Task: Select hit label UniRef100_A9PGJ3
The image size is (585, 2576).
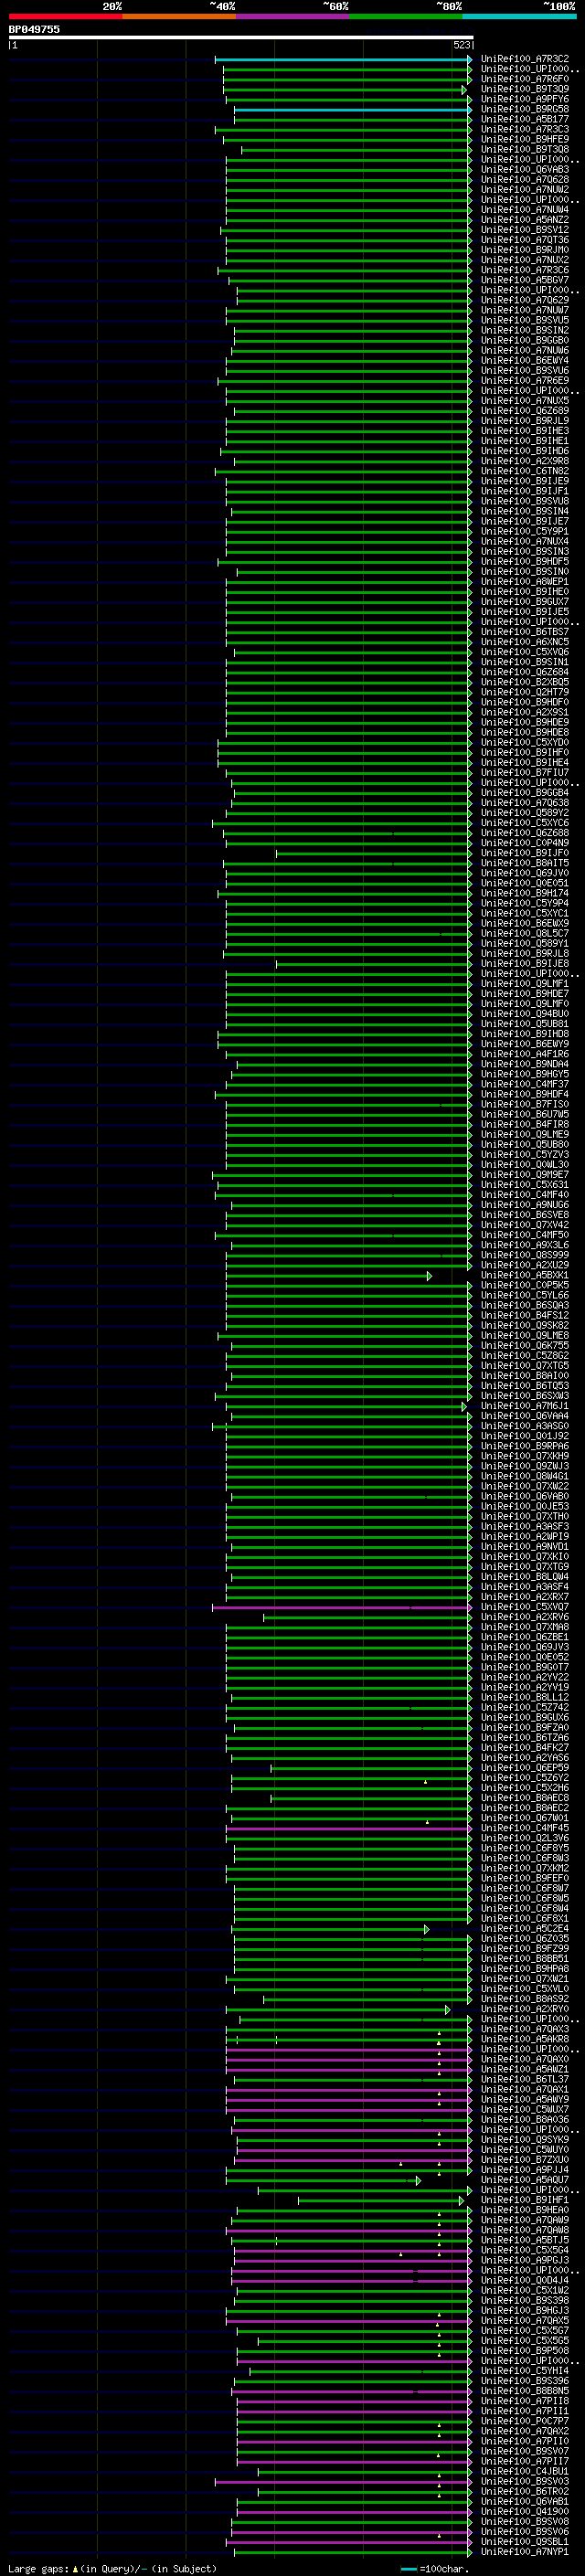Action: [x=525, y=2260]
